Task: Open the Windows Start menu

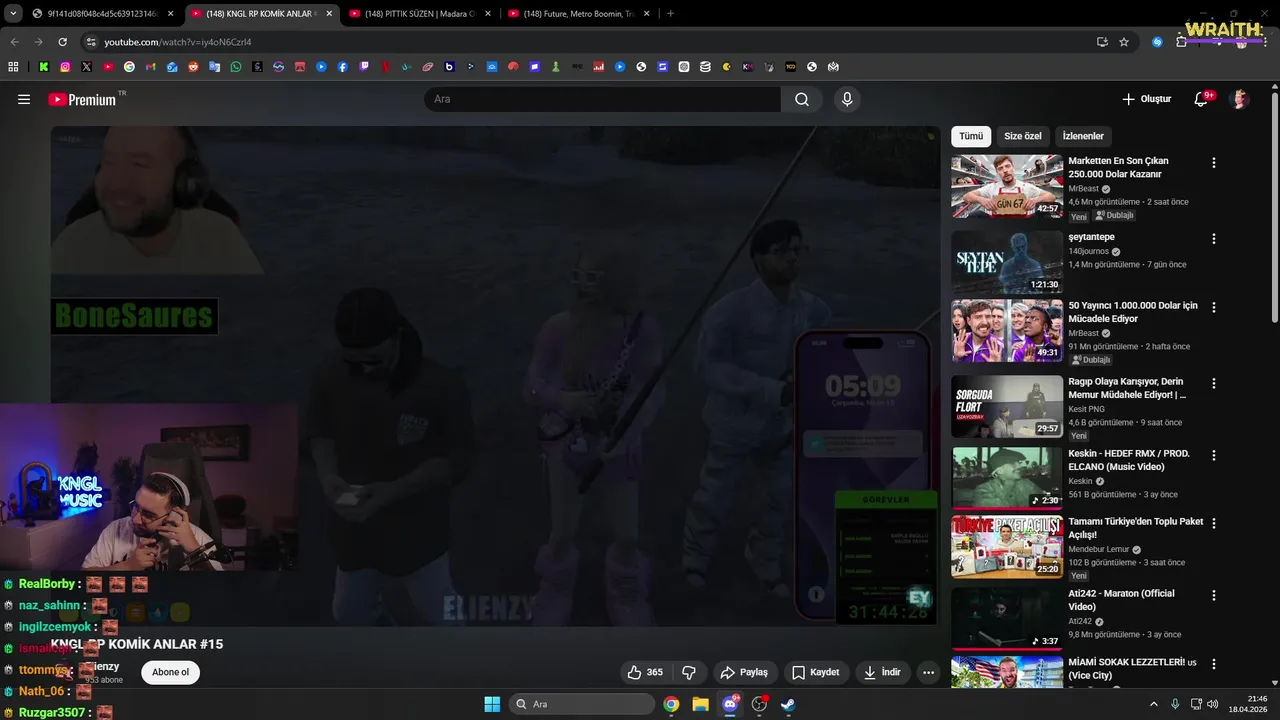Action: coord(492,704)
